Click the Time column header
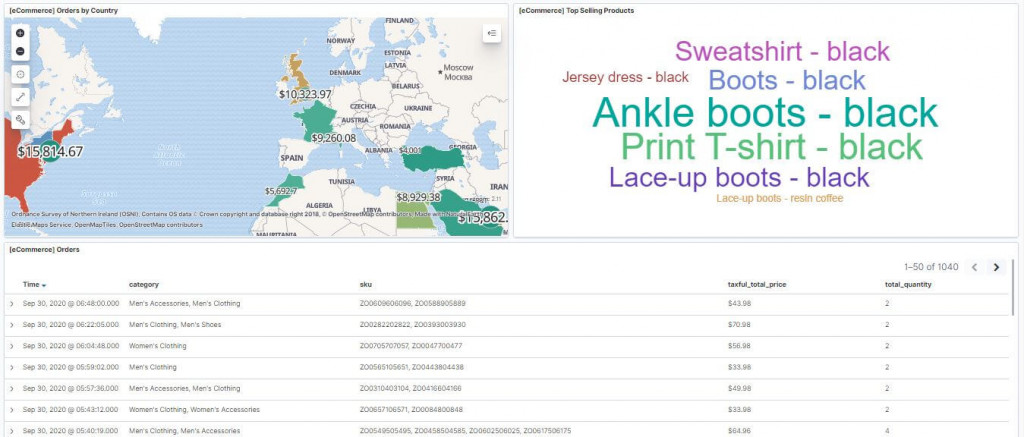This screenshot has width=1024, height=437. [31, 285]
